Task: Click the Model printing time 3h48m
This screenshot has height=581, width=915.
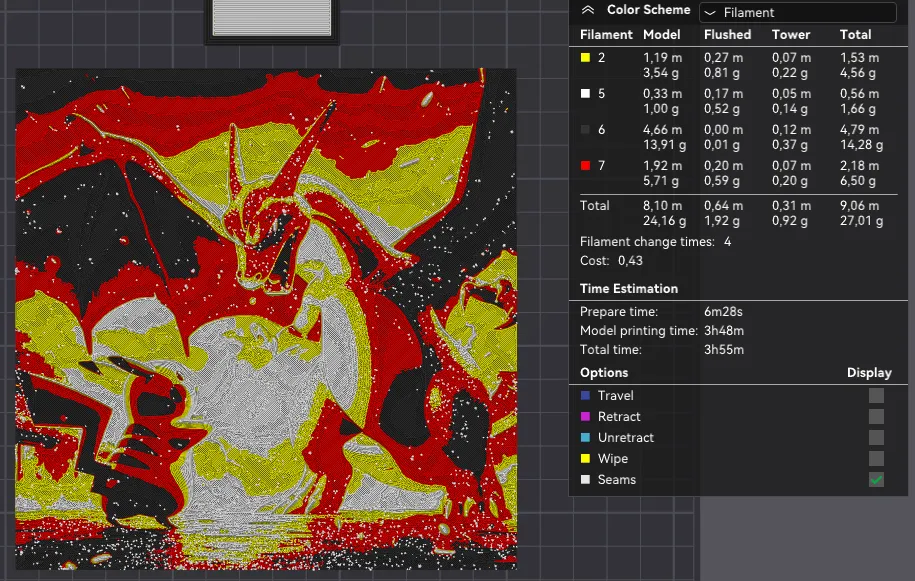Action: click(x=724, y=331)
